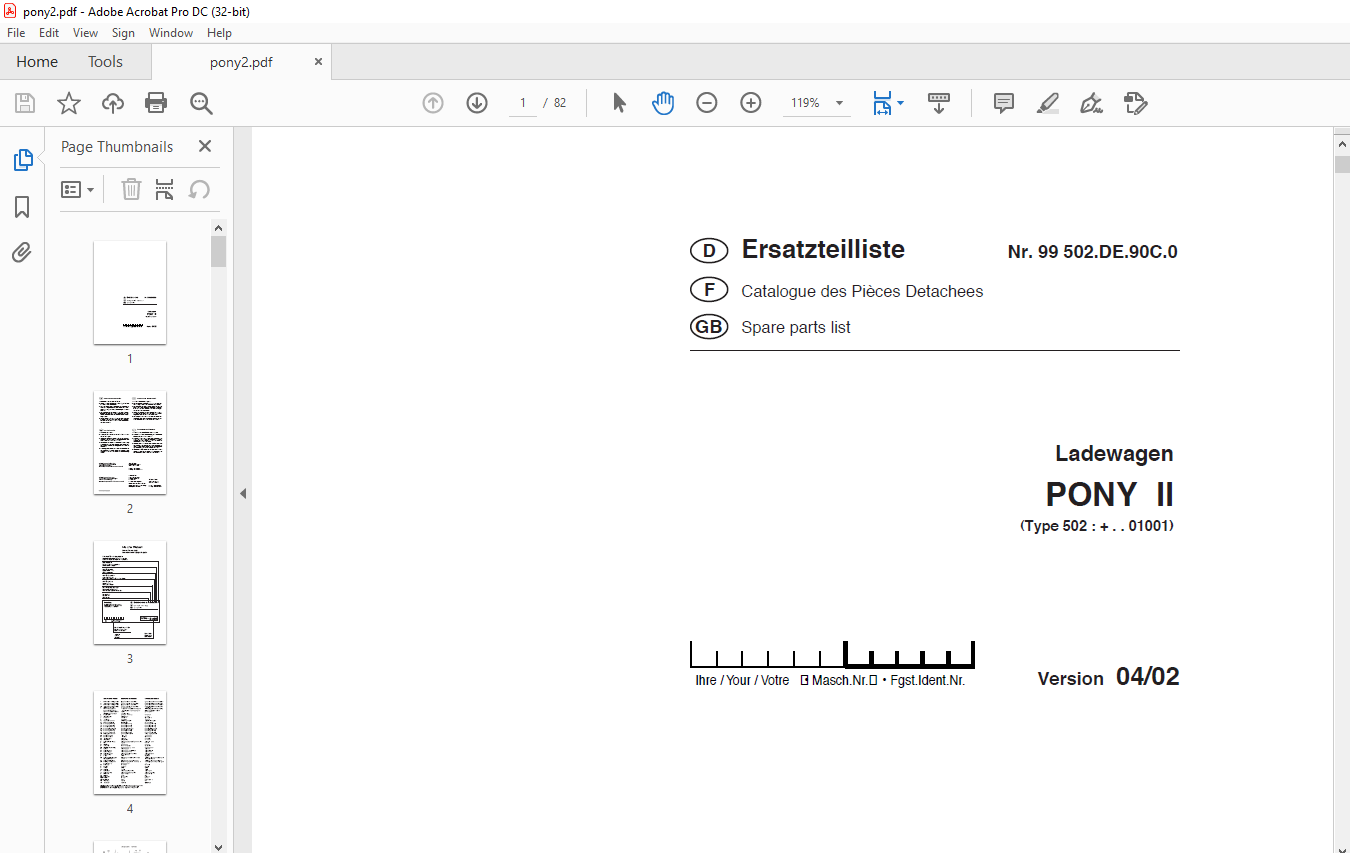This screenshot has height=853, width=1350.
Task: Activate the selection arrow tool
Action: pos(619,103)
